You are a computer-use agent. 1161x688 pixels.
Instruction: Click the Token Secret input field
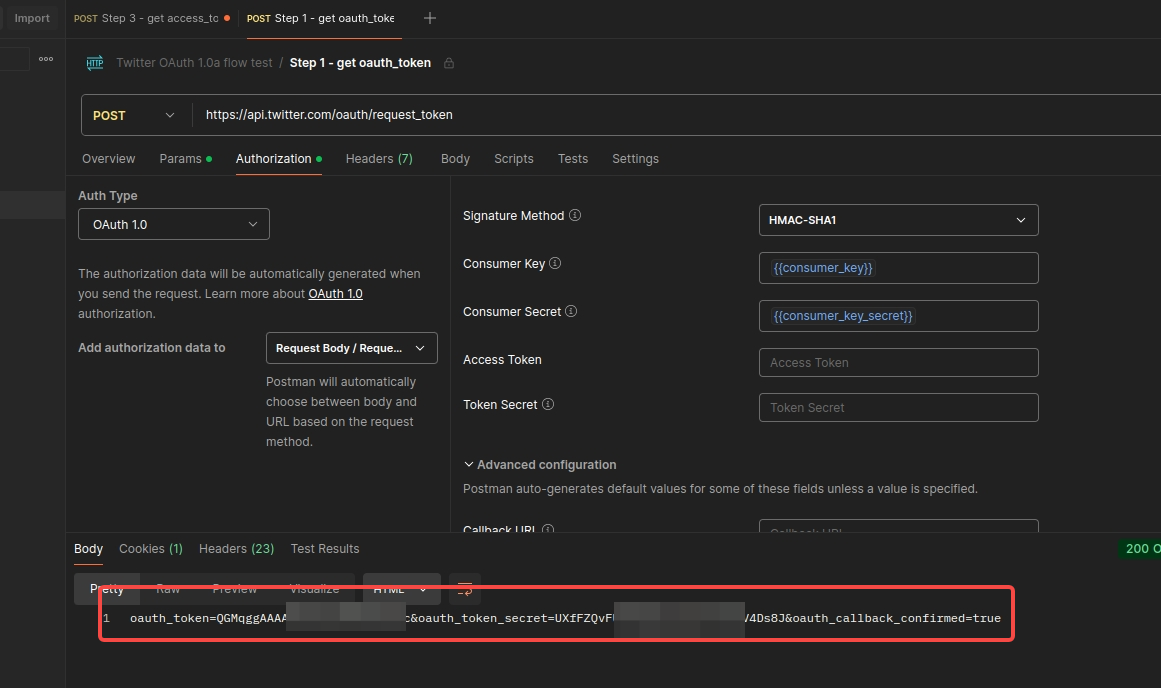coord(898,407)
